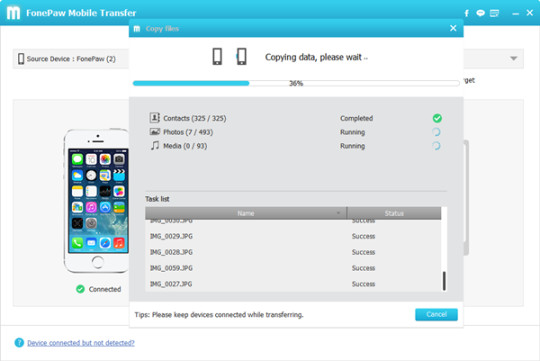Click the Media music note icon

tap(155, 145)
